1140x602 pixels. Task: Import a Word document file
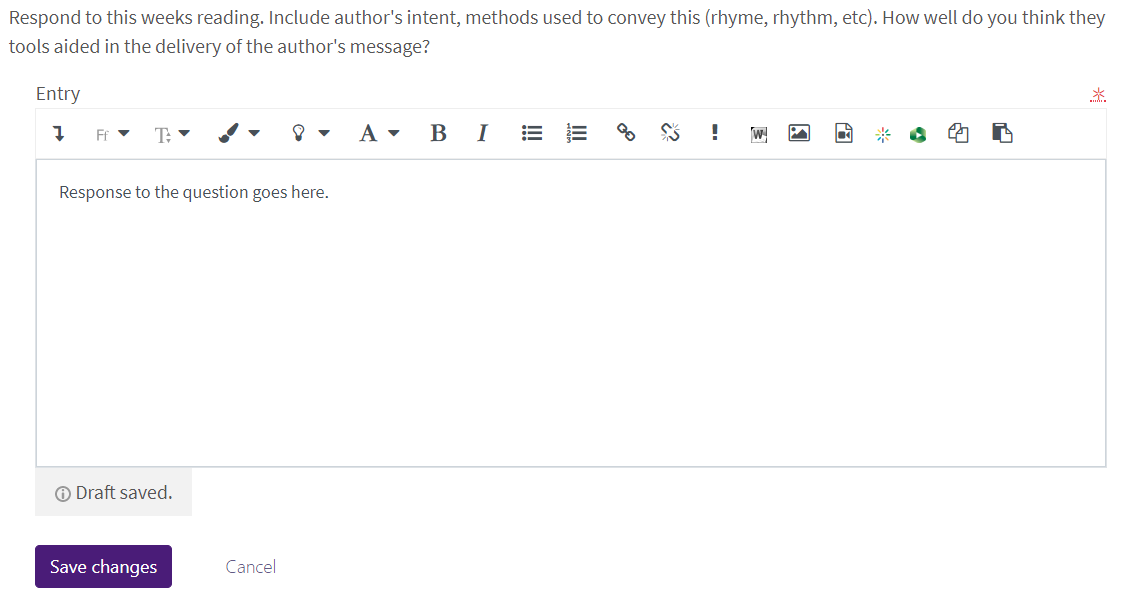(x=758, y=132)
